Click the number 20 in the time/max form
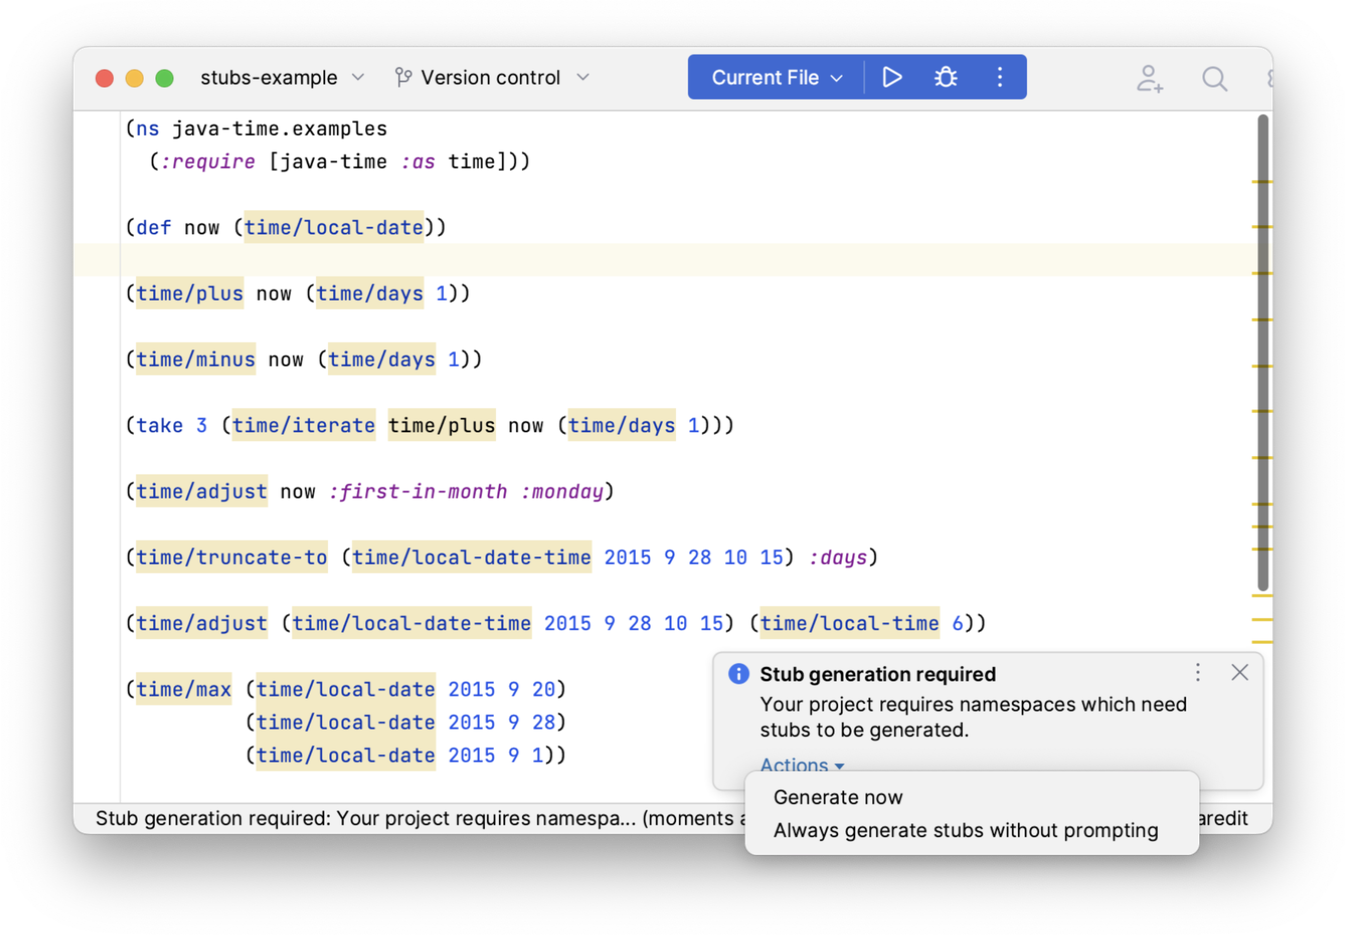 pyautogui.click(x=544, y=689)
